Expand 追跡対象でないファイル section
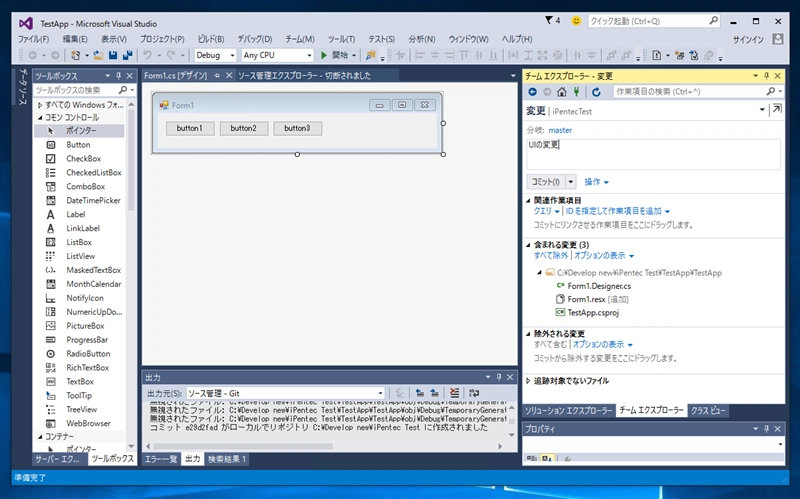Image resolution: width=800 pixels, height=499 pixels. click(529, 381)
